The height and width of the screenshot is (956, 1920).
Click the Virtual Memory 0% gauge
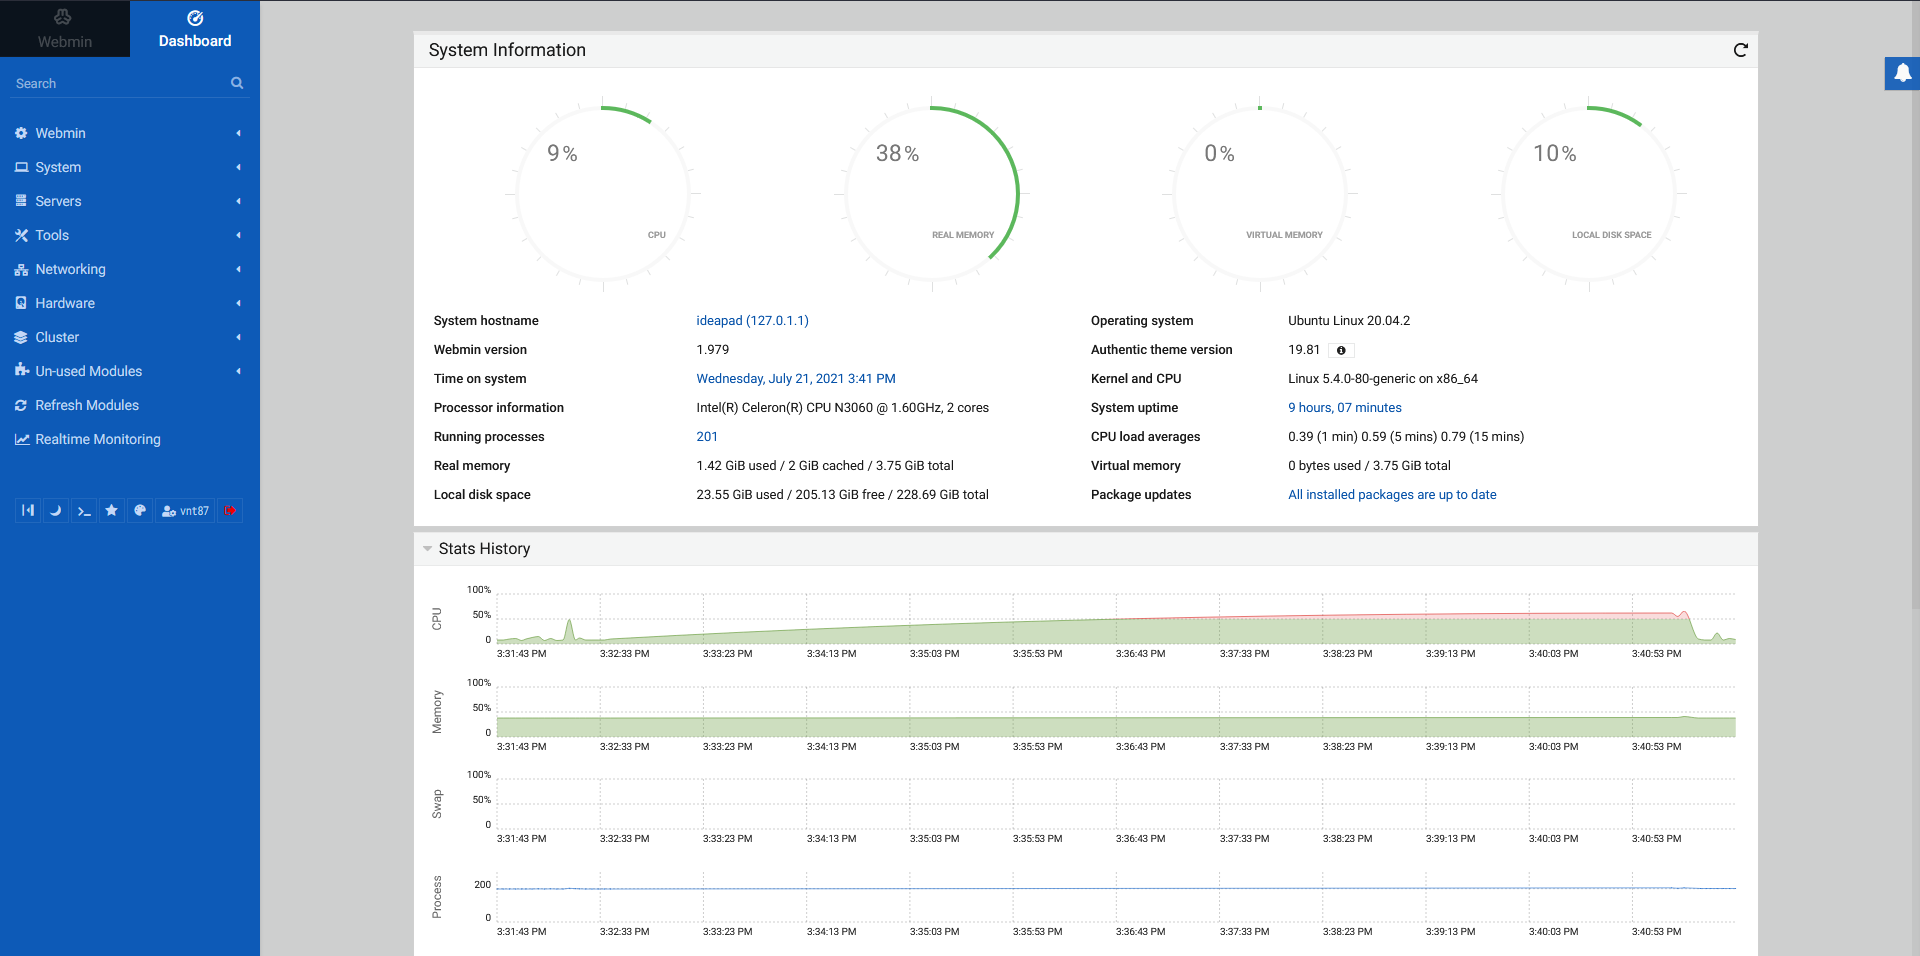pyautogui.click(x=1260, y=193)
